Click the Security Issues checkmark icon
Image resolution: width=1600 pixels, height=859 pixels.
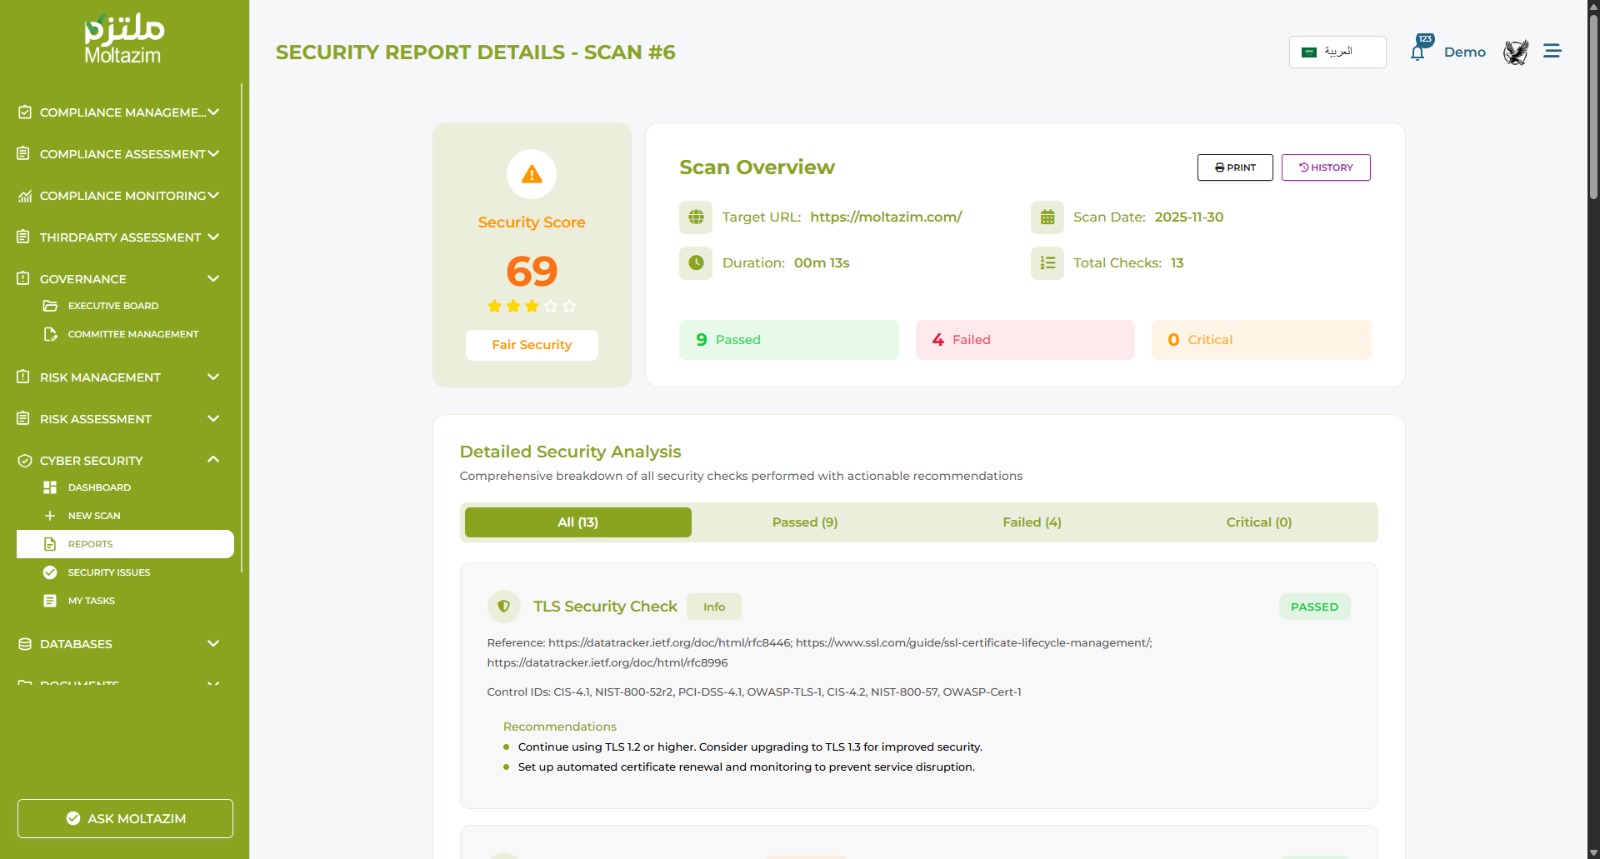(x=50, y=572)
